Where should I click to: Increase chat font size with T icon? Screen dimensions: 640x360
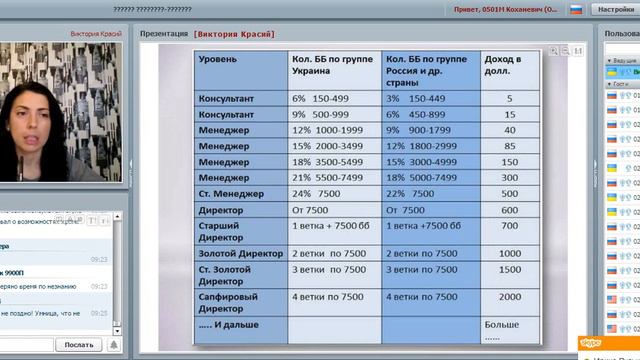(93, 221)
